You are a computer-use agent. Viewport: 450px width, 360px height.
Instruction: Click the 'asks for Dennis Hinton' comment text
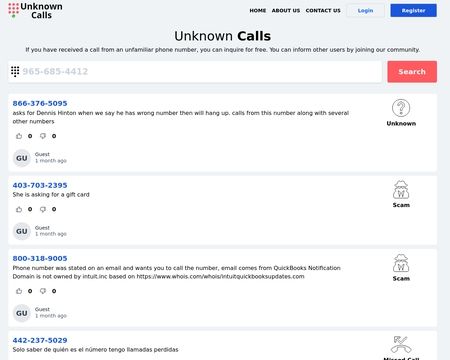pos(181,117)
